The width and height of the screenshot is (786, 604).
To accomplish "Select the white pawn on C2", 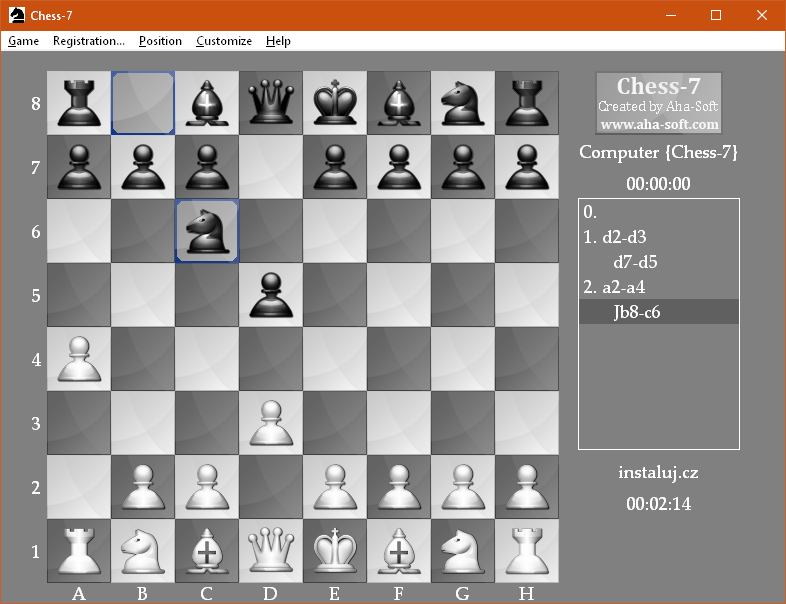I will point(207,487).
